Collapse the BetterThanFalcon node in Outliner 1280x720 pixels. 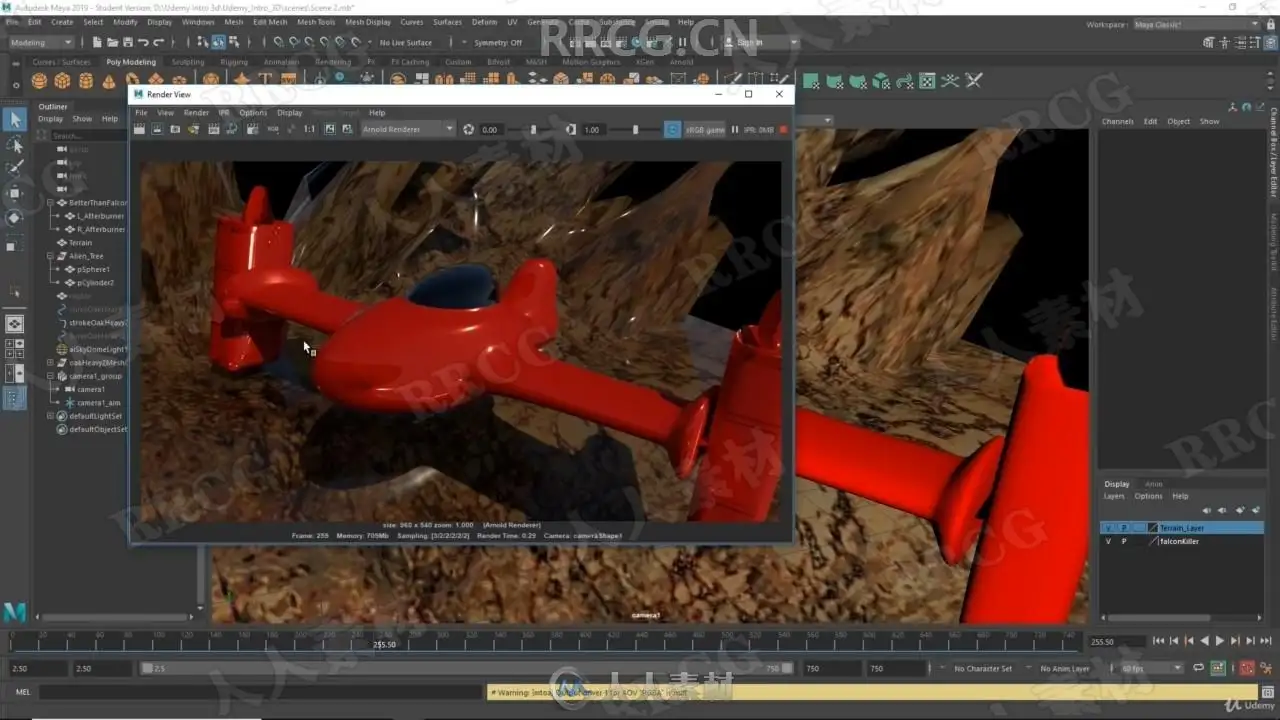tap(51, 203)
